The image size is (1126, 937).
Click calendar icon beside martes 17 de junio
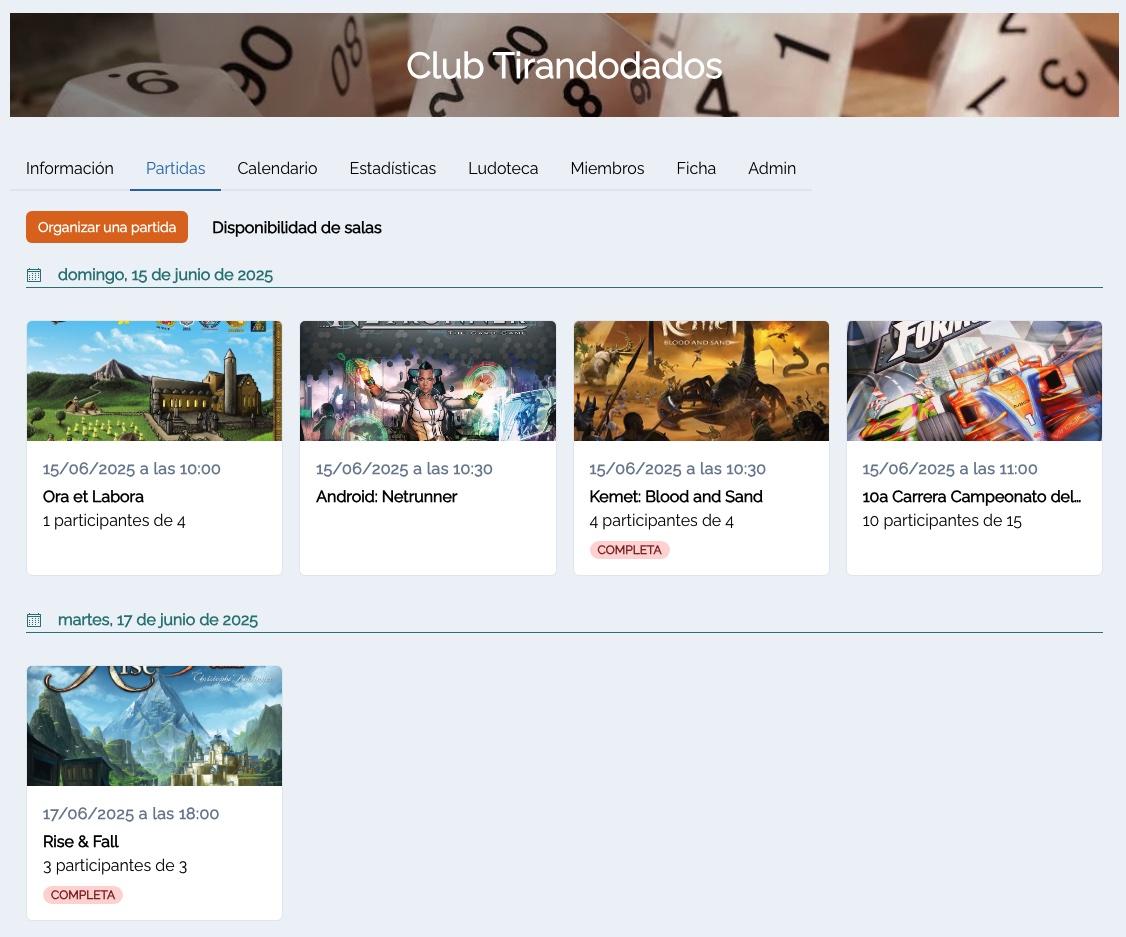tap(34, 620)
